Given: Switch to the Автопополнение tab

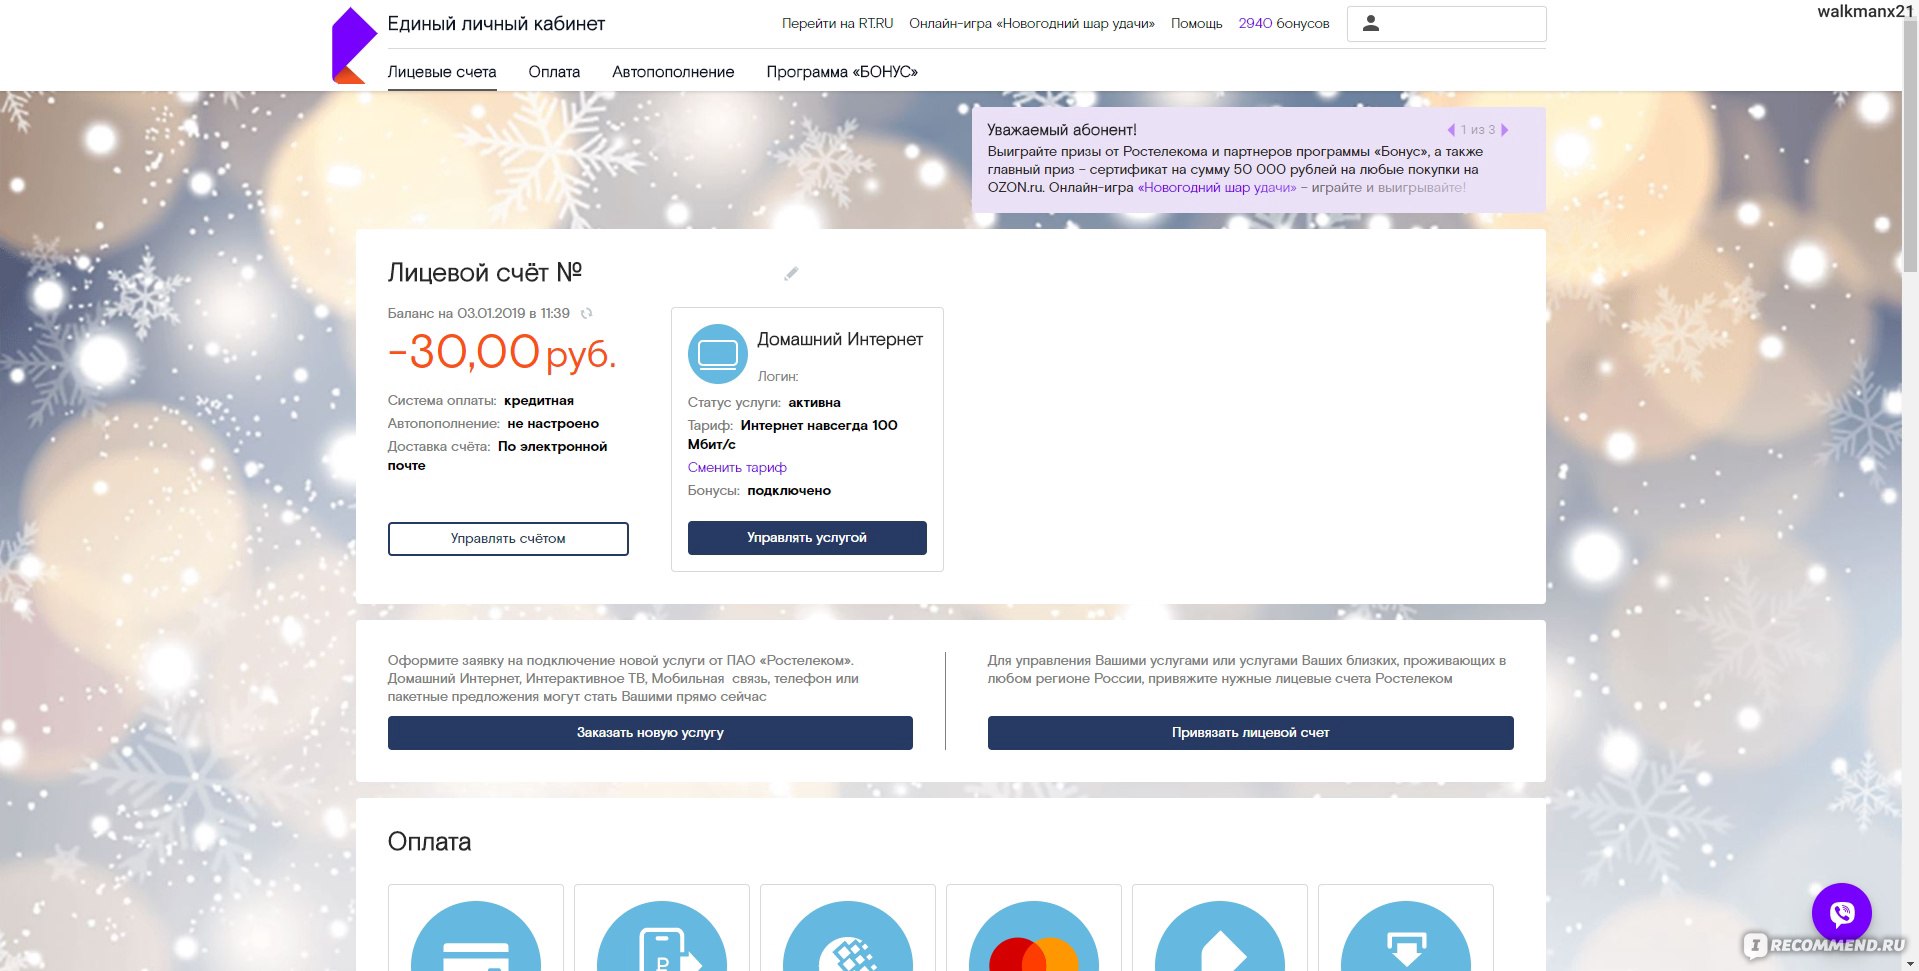Looking at the screenshot, I should coord(673,72).
